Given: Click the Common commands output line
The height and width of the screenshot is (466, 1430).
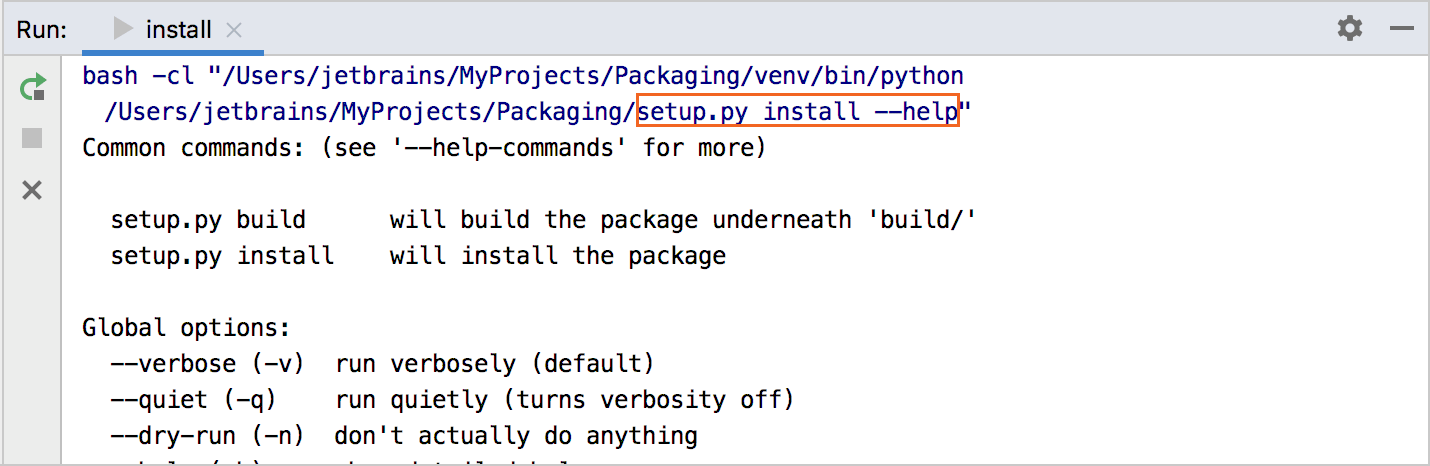Looking at the screenshot, I should [423, 148].
